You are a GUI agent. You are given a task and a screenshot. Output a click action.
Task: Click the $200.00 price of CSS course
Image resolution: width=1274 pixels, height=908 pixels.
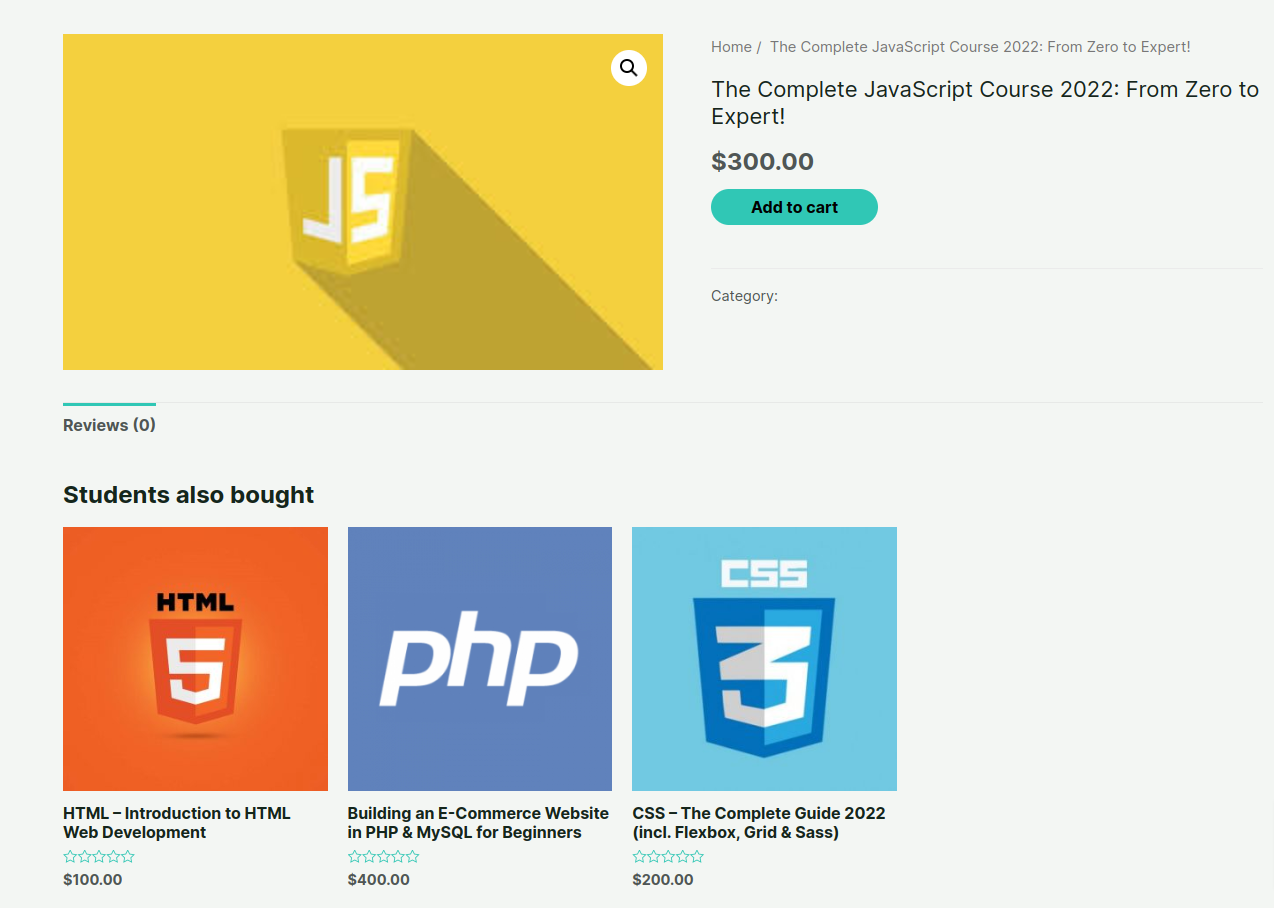(663, 880)
